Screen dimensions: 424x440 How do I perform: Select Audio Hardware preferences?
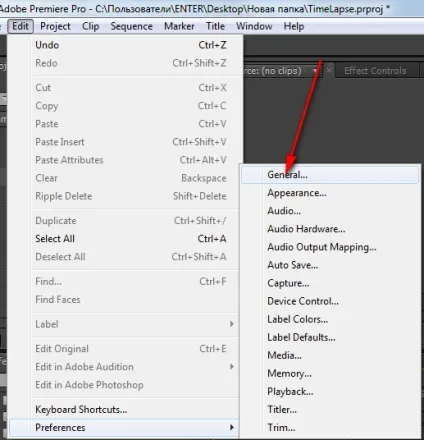click(330, 229)
